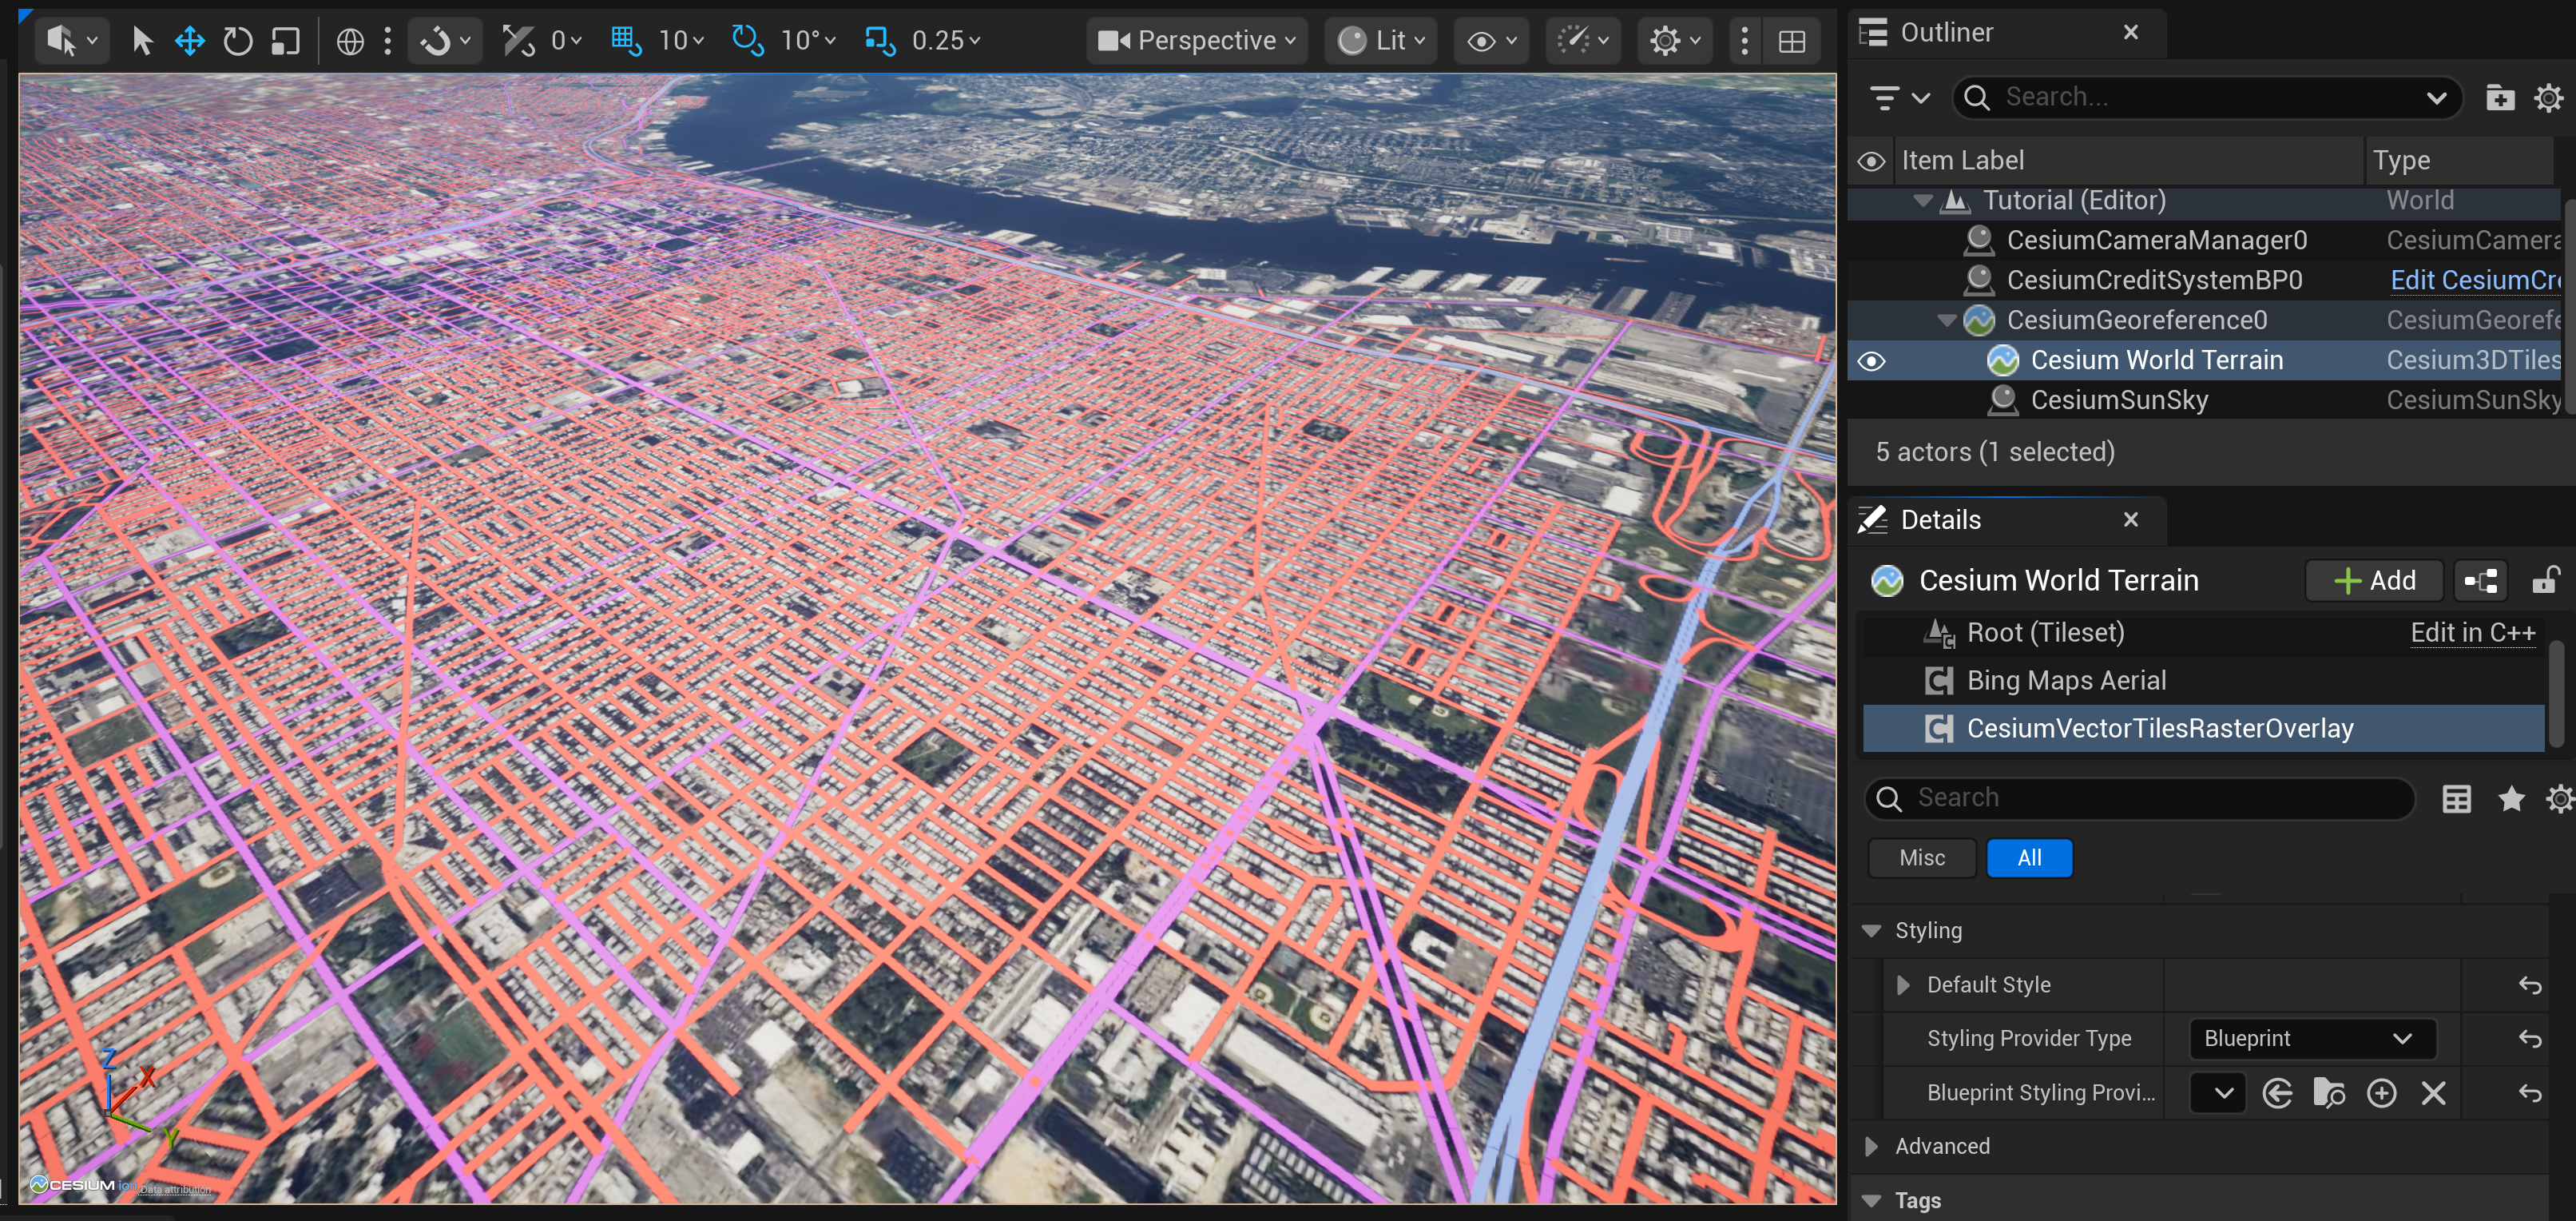Clear the Blueprint Styling Provider value
Screen dimensions: 2576x1221
click(2433, 1093)
